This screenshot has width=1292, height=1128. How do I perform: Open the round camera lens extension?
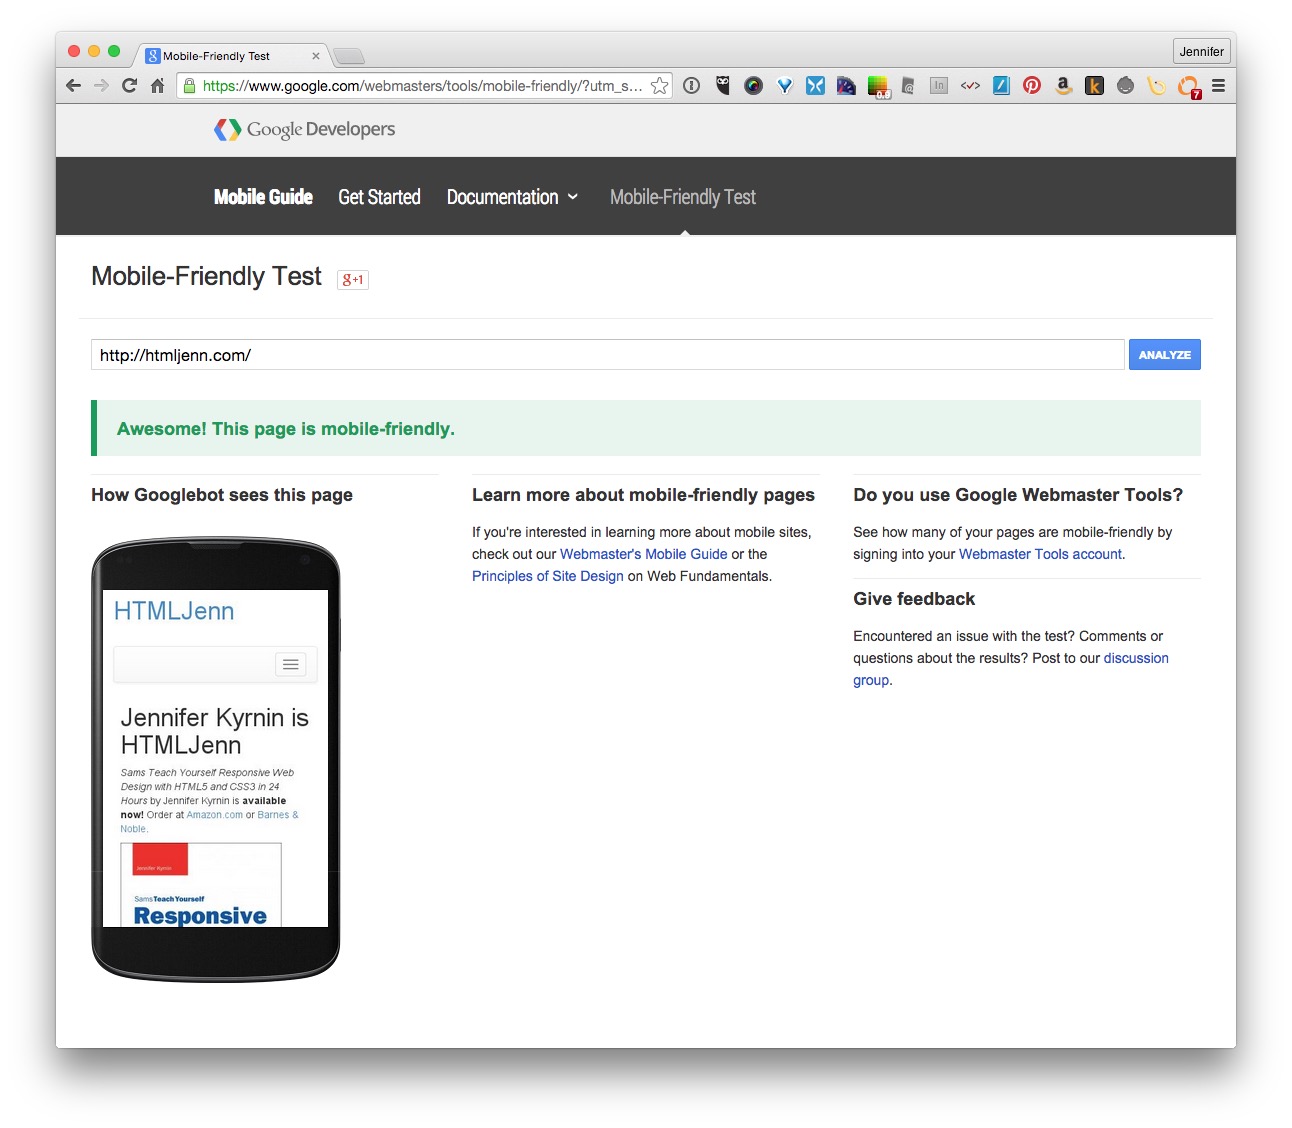click(x=754, y=86)
